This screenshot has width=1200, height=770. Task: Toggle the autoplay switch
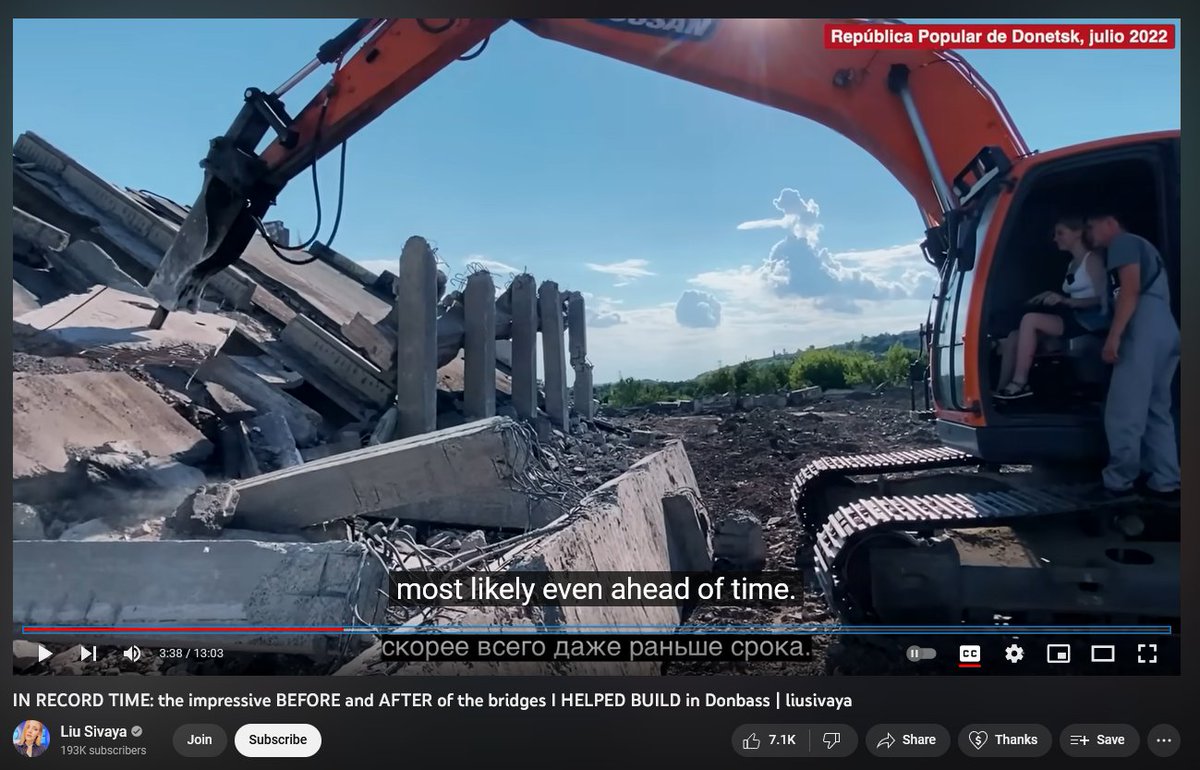[921, 653]
